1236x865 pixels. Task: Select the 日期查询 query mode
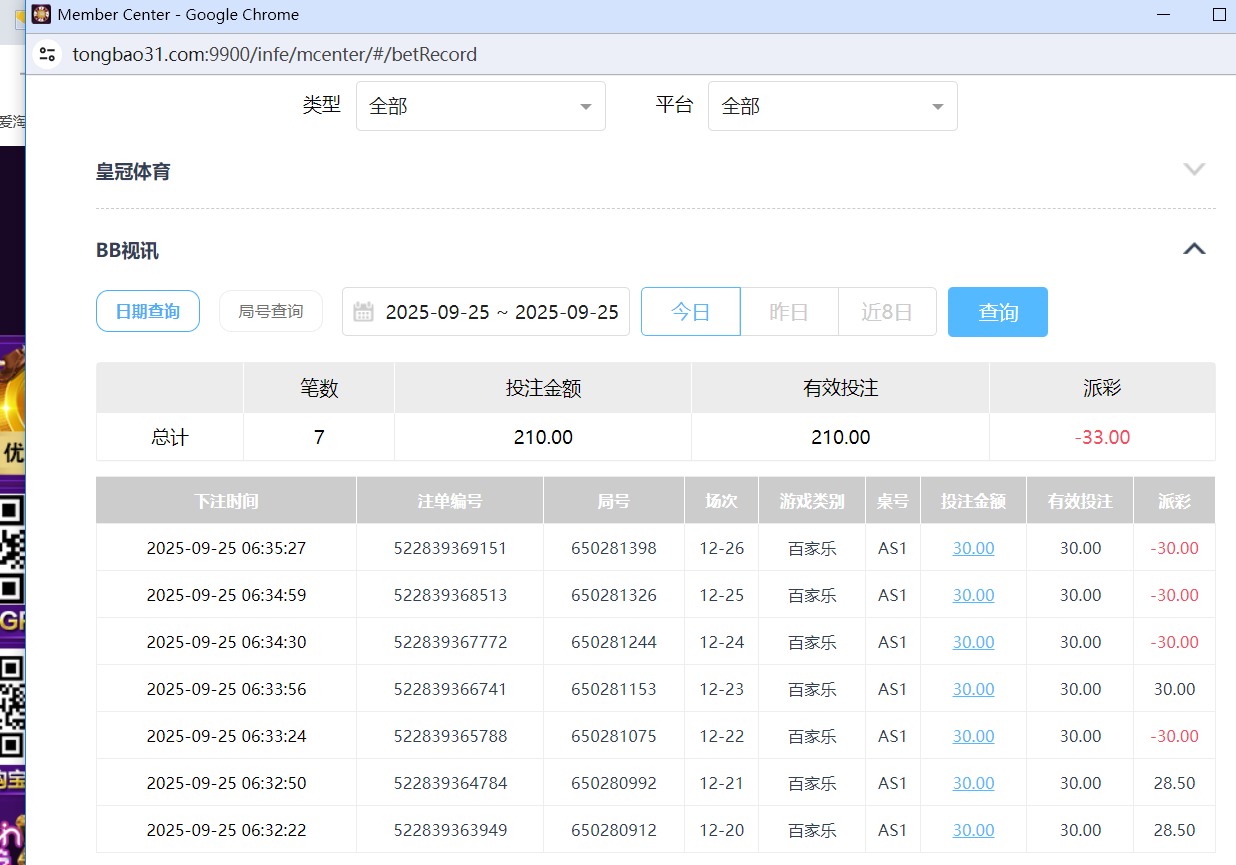click(147, 311)
